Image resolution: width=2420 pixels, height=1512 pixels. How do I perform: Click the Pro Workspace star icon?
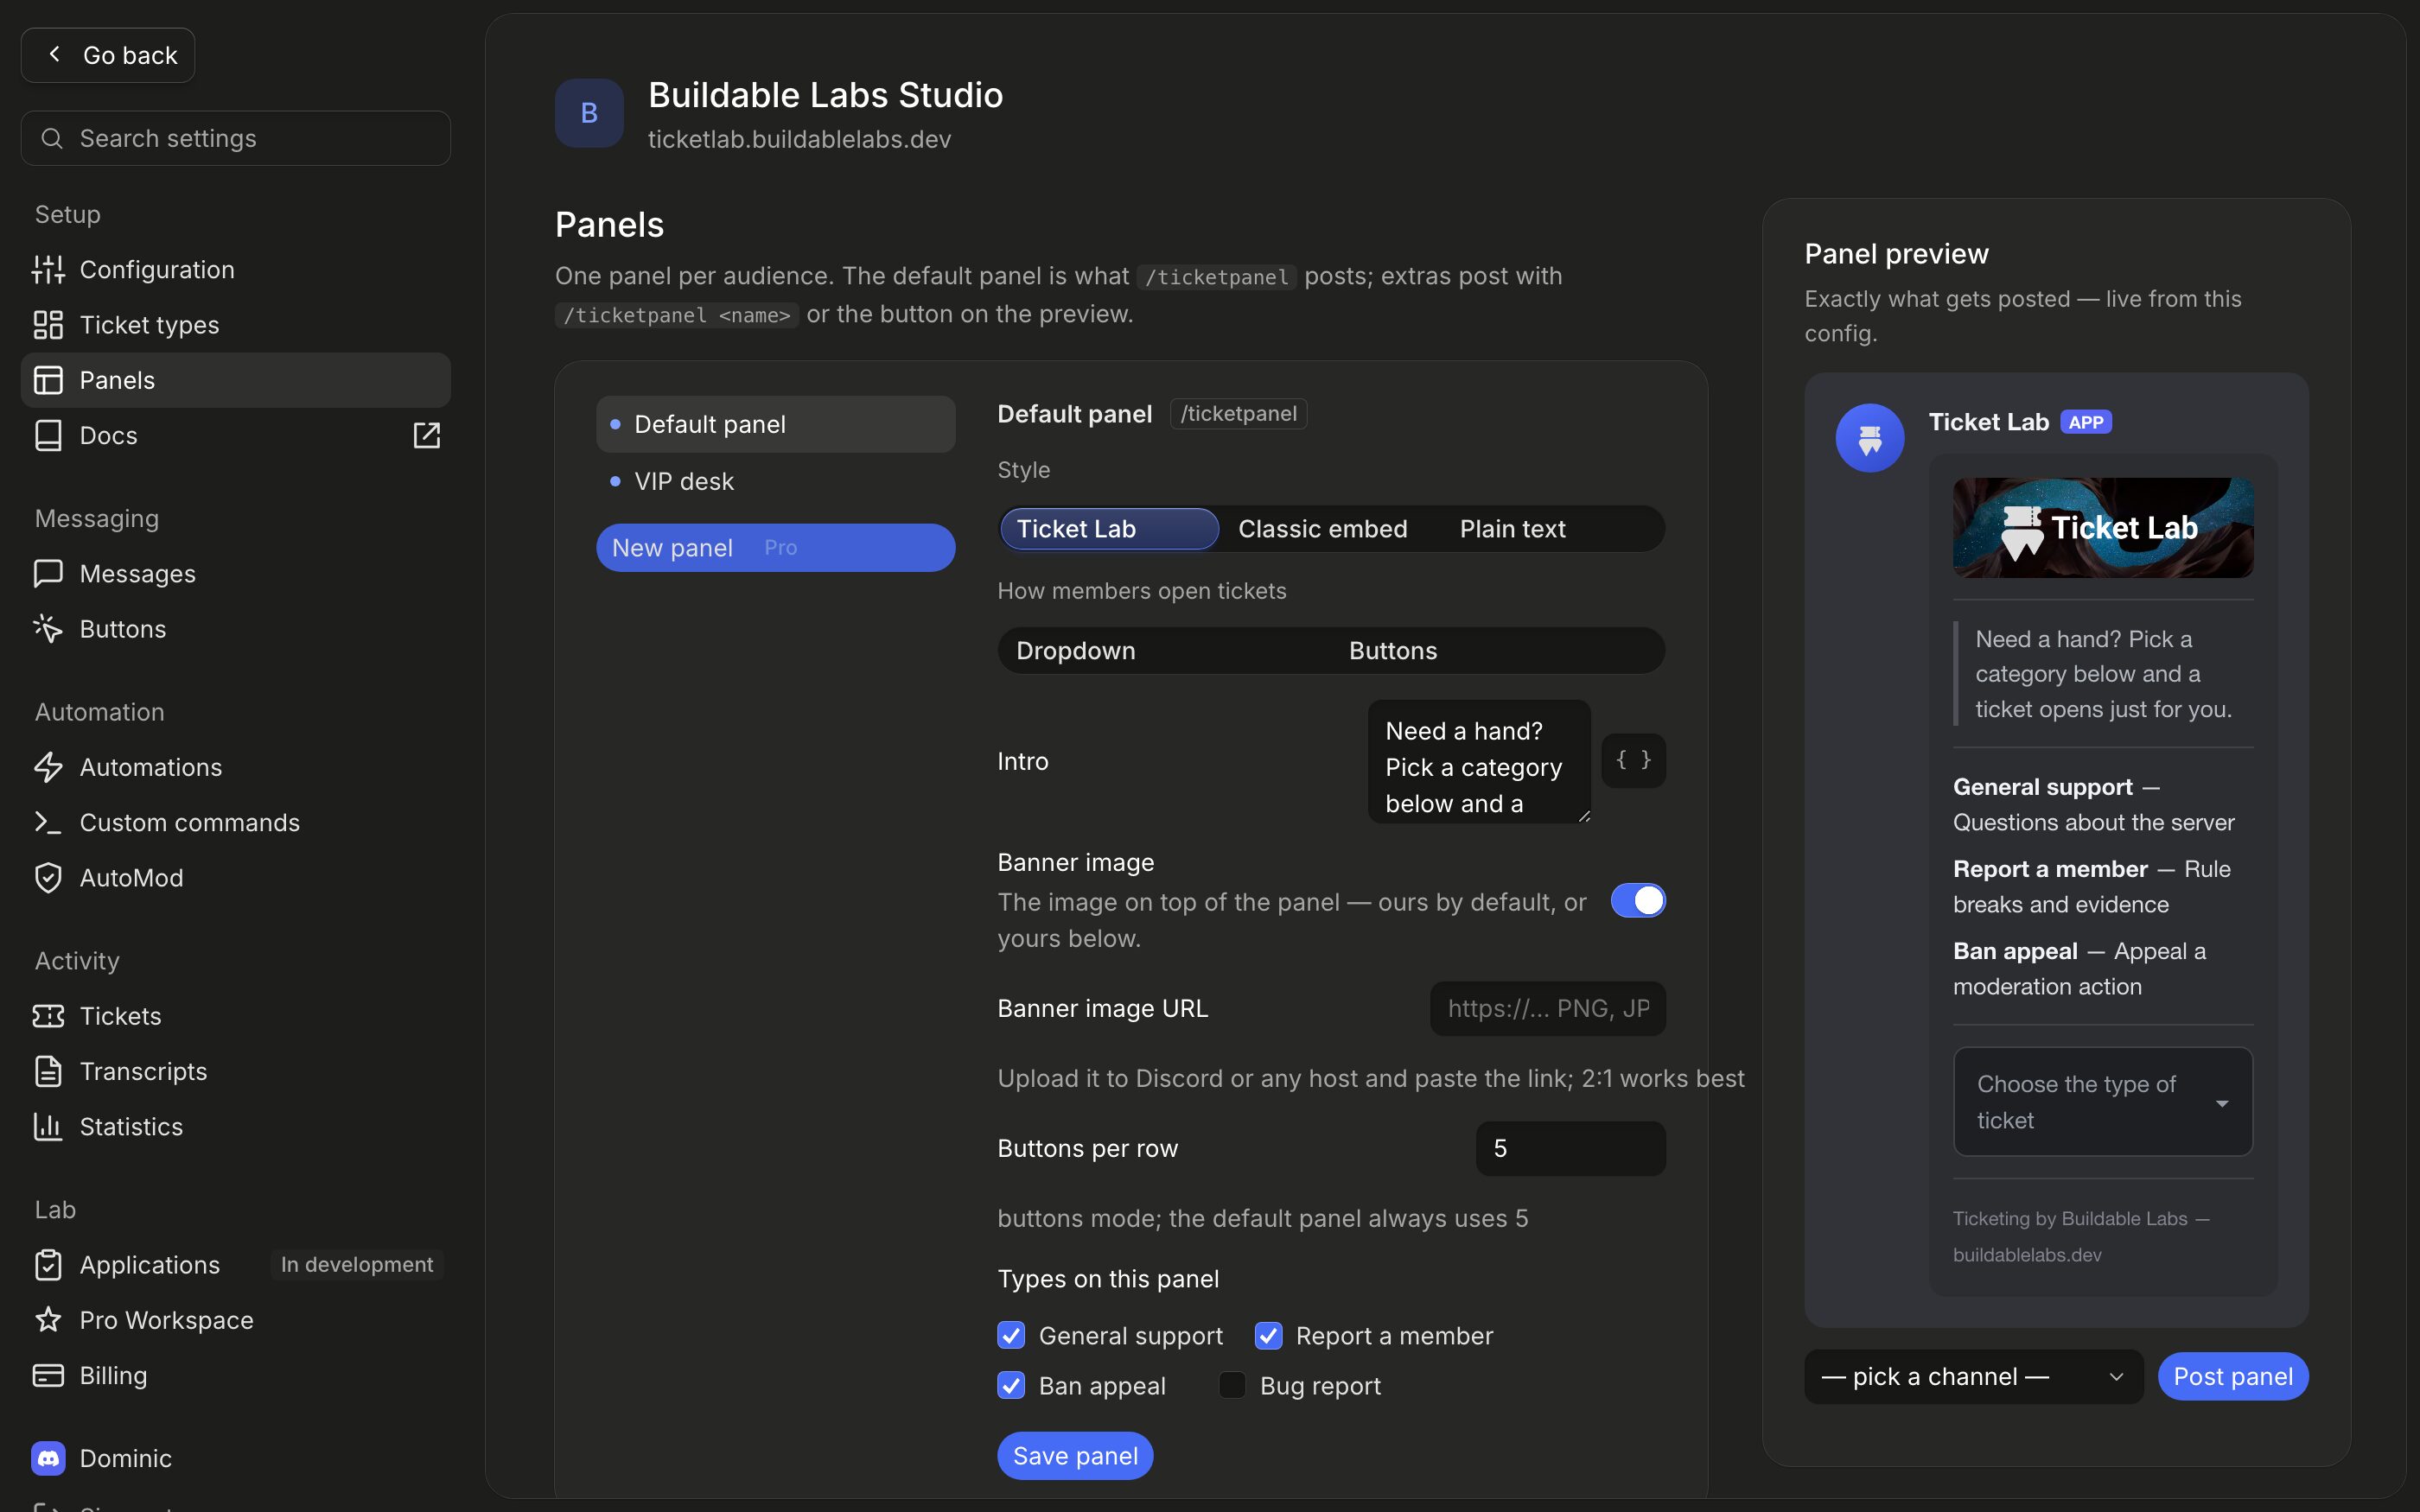[x=48, y=1320]
